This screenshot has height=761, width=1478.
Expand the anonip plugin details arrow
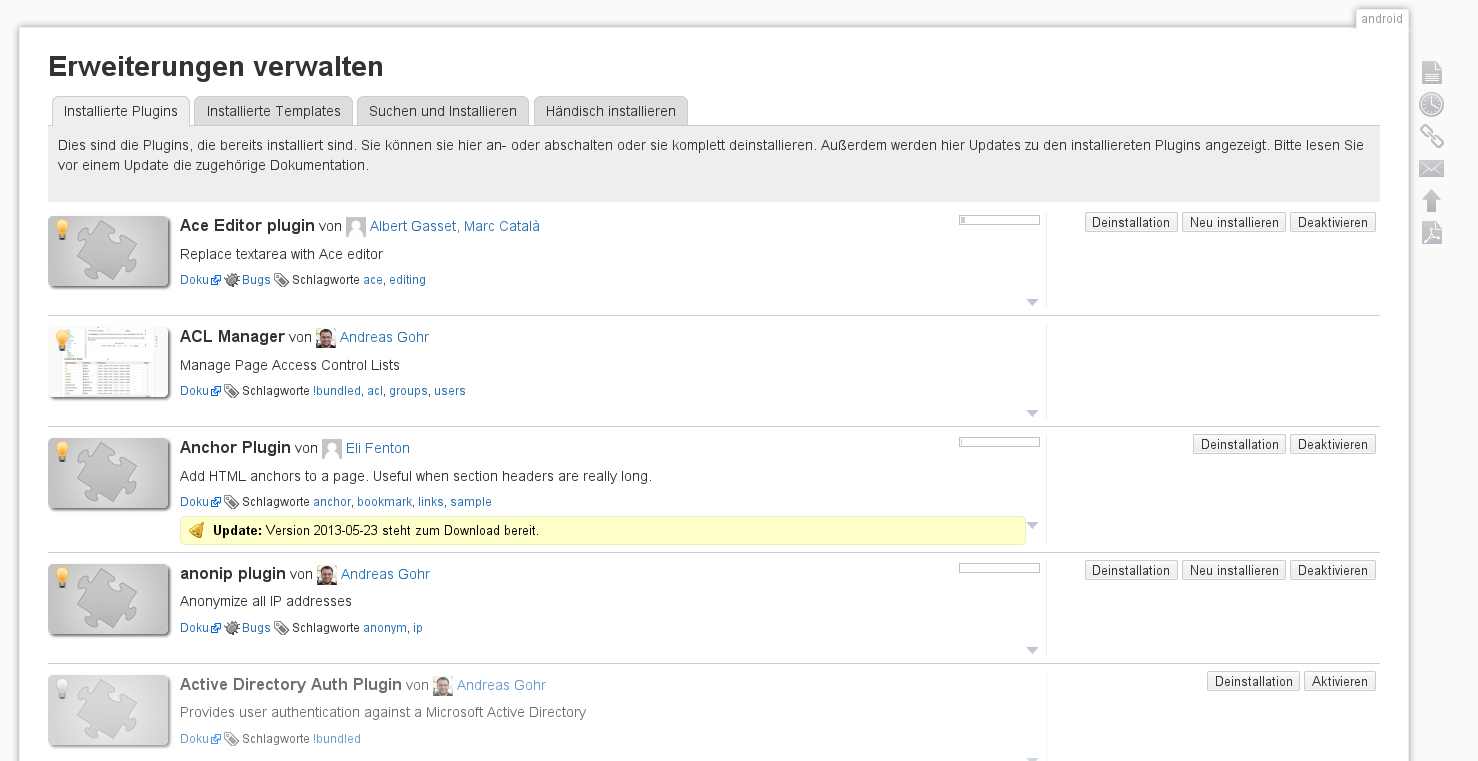point(1032,649)
